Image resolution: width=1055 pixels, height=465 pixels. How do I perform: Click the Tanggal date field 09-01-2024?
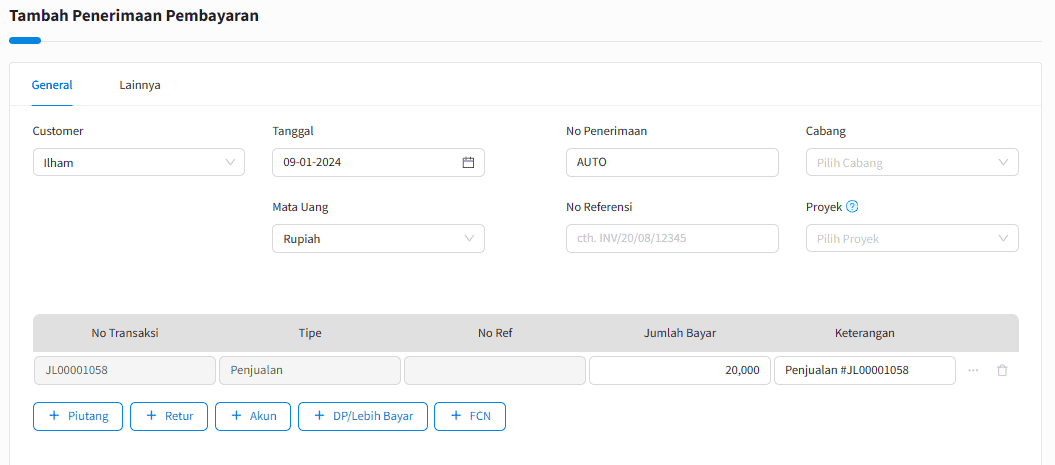[378, 163]
